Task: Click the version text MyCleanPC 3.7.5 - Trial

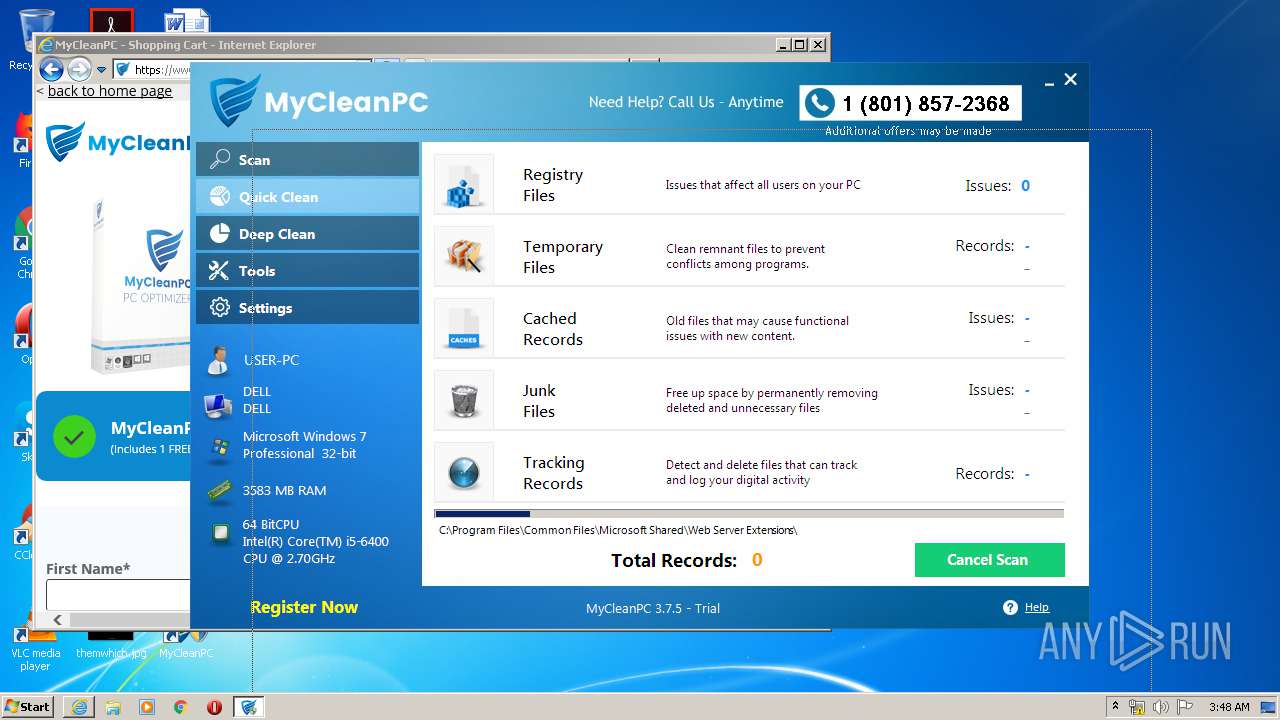Action: point(653,608)
